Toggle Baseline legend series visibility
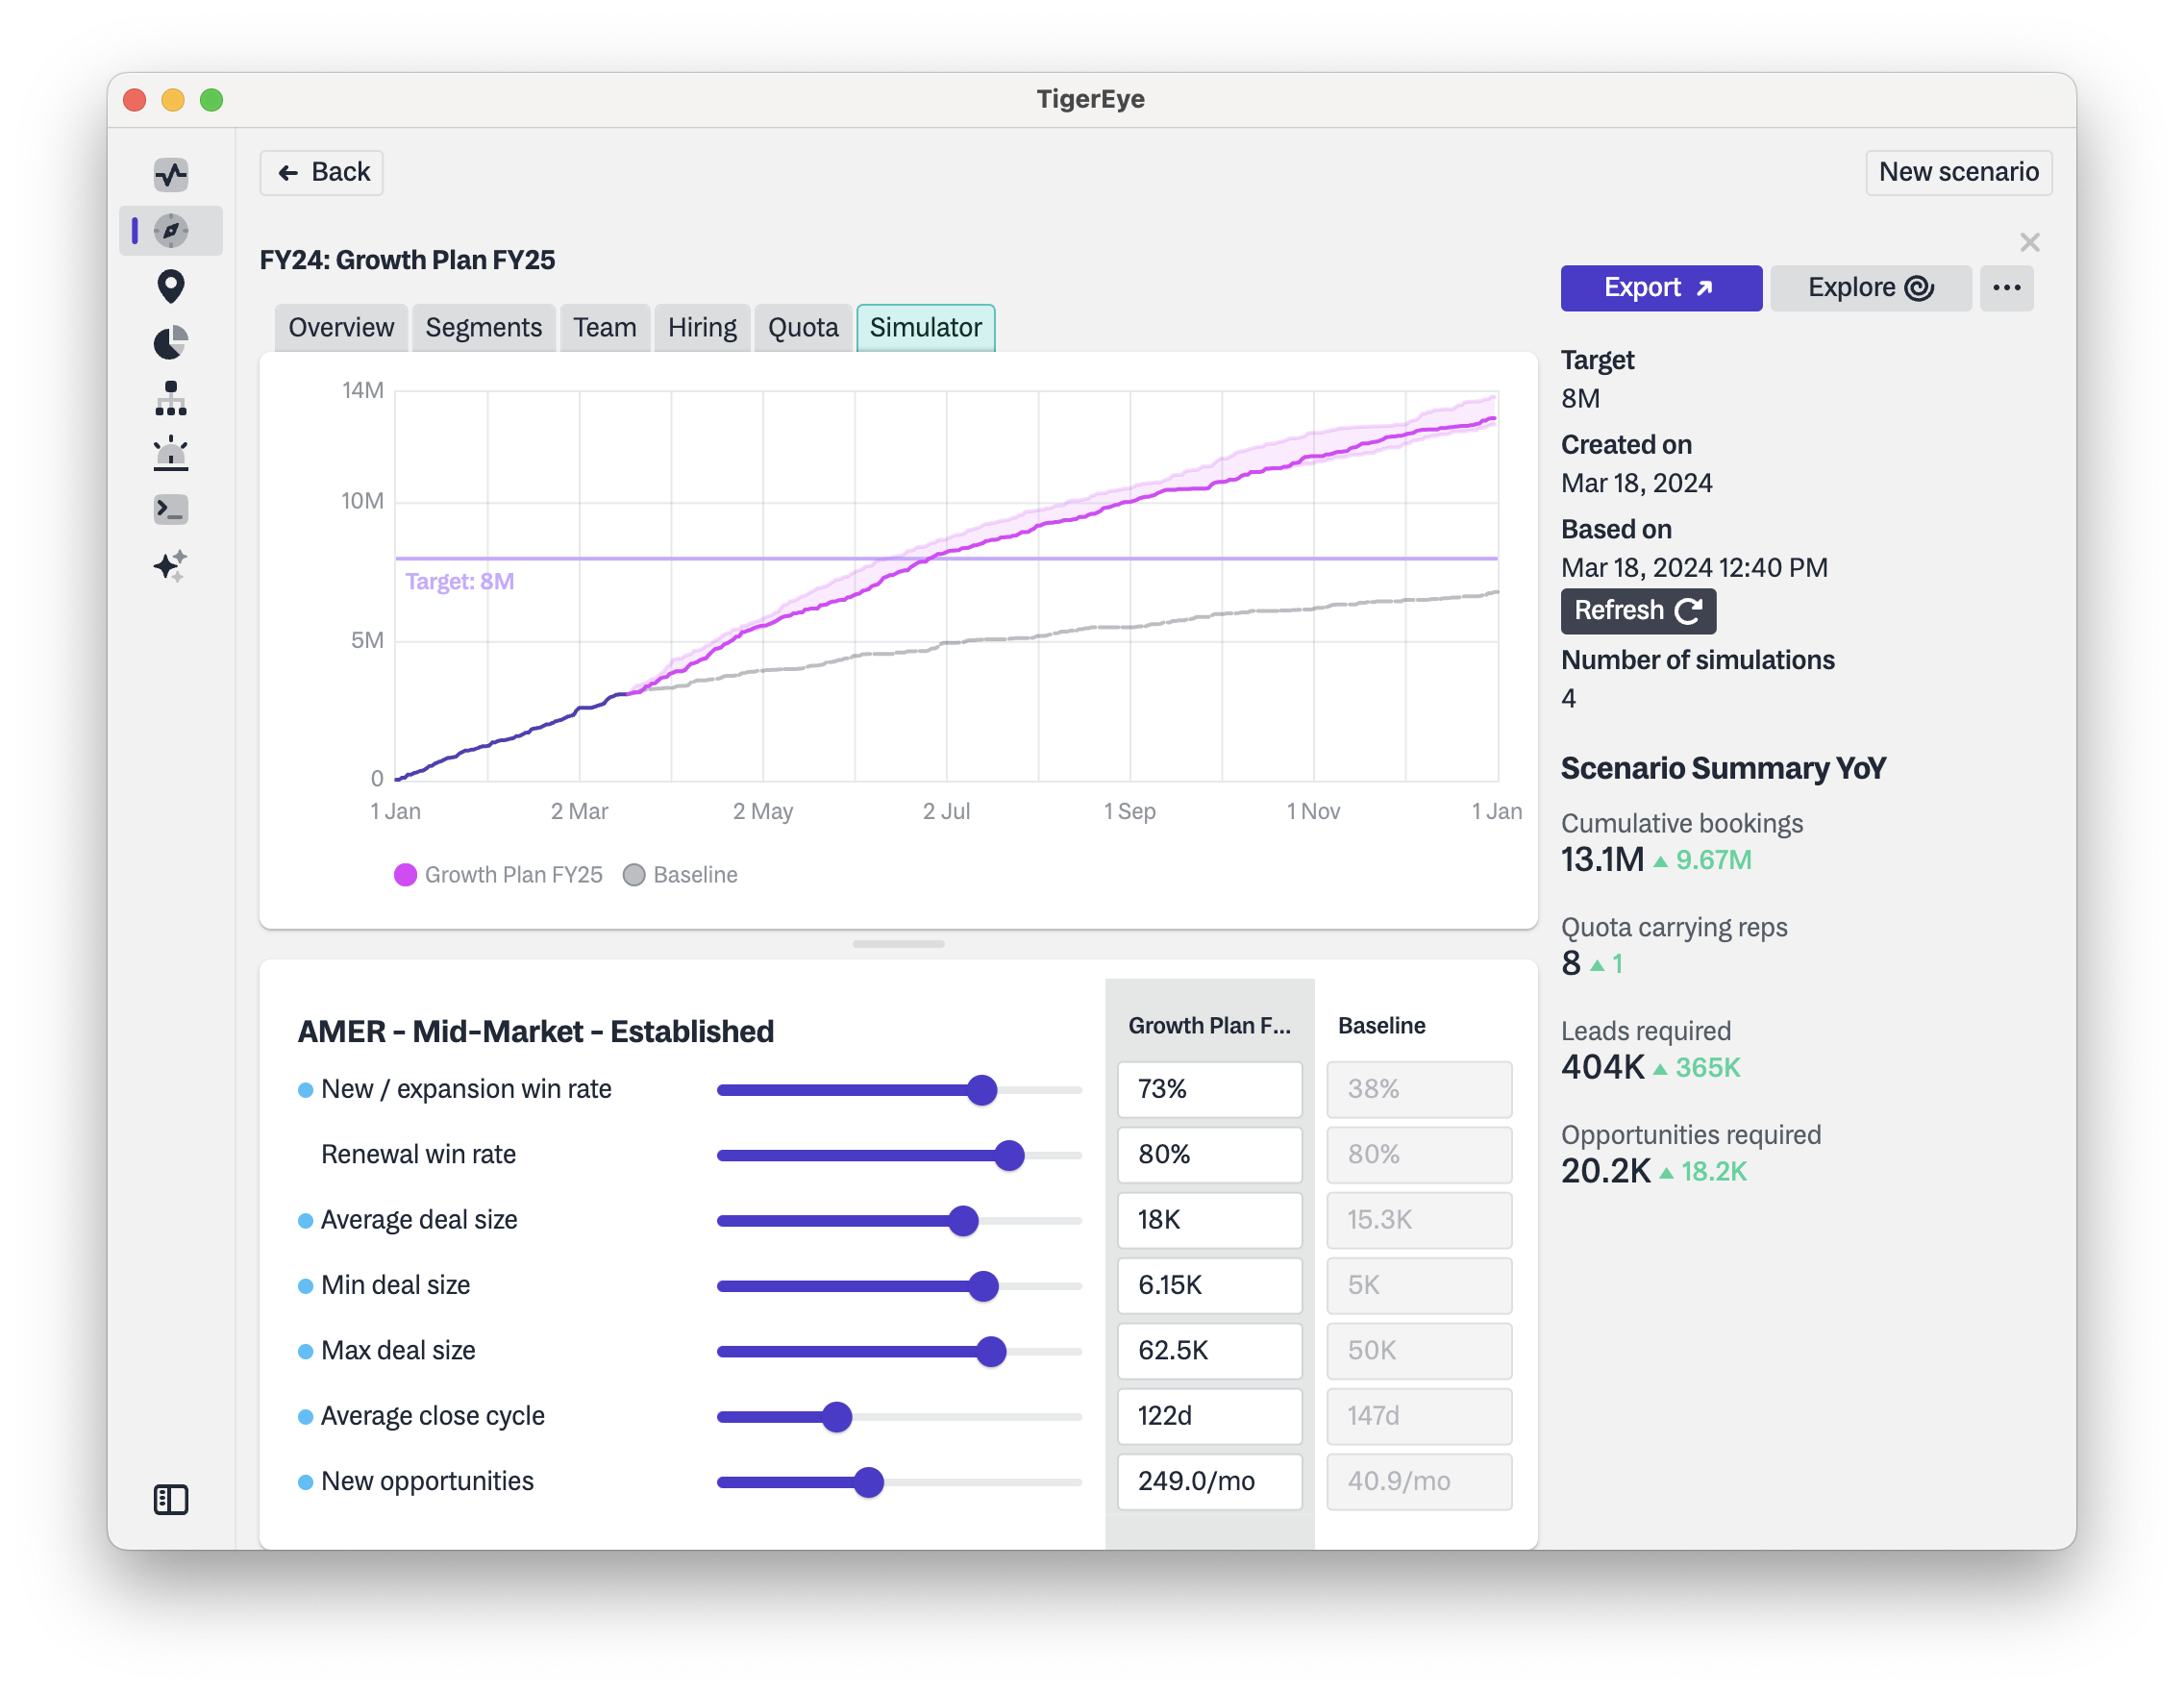 (681, 875)
